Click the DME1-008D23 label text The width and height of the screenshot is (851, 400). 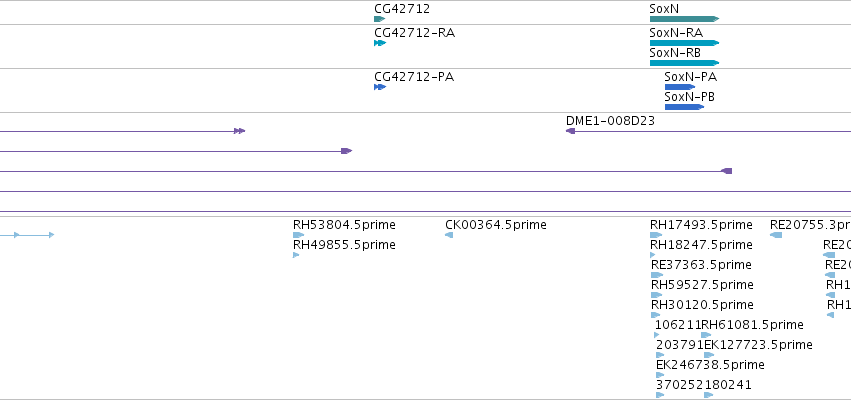610,120
